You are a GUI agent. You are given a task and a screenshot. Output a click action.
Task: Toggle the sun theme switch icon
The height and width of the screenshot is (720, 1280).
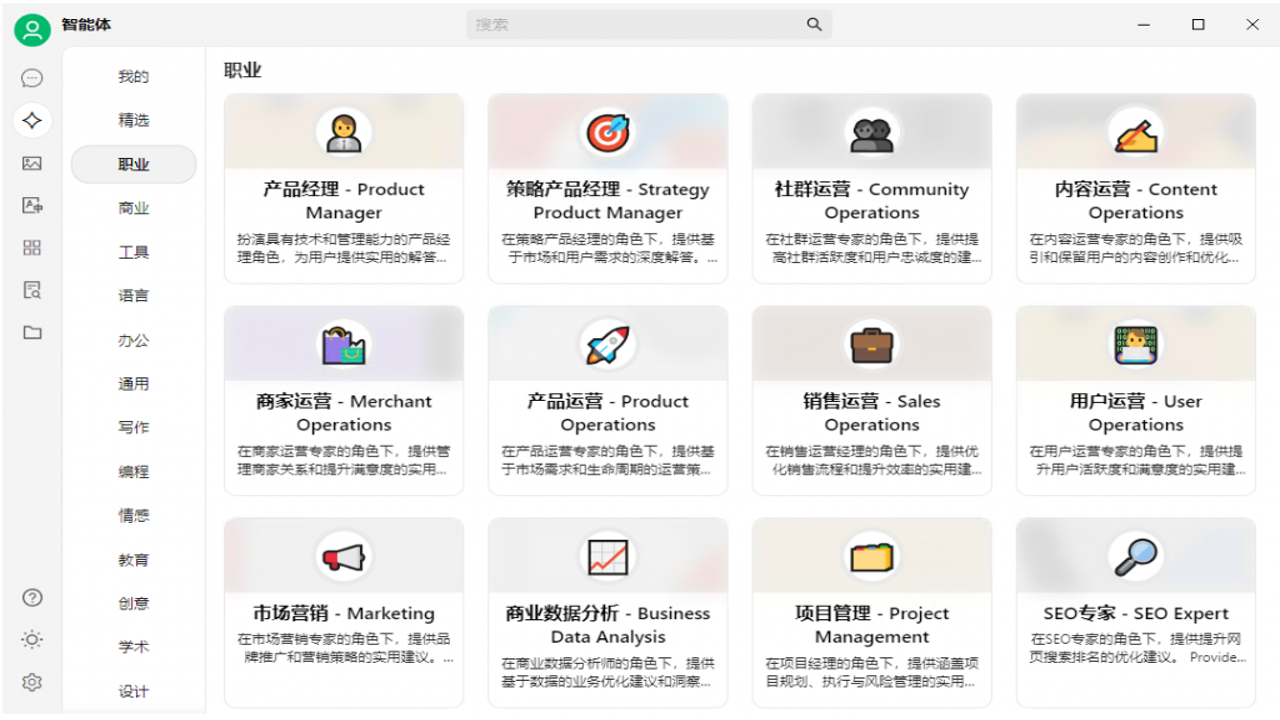pos(32,640)
